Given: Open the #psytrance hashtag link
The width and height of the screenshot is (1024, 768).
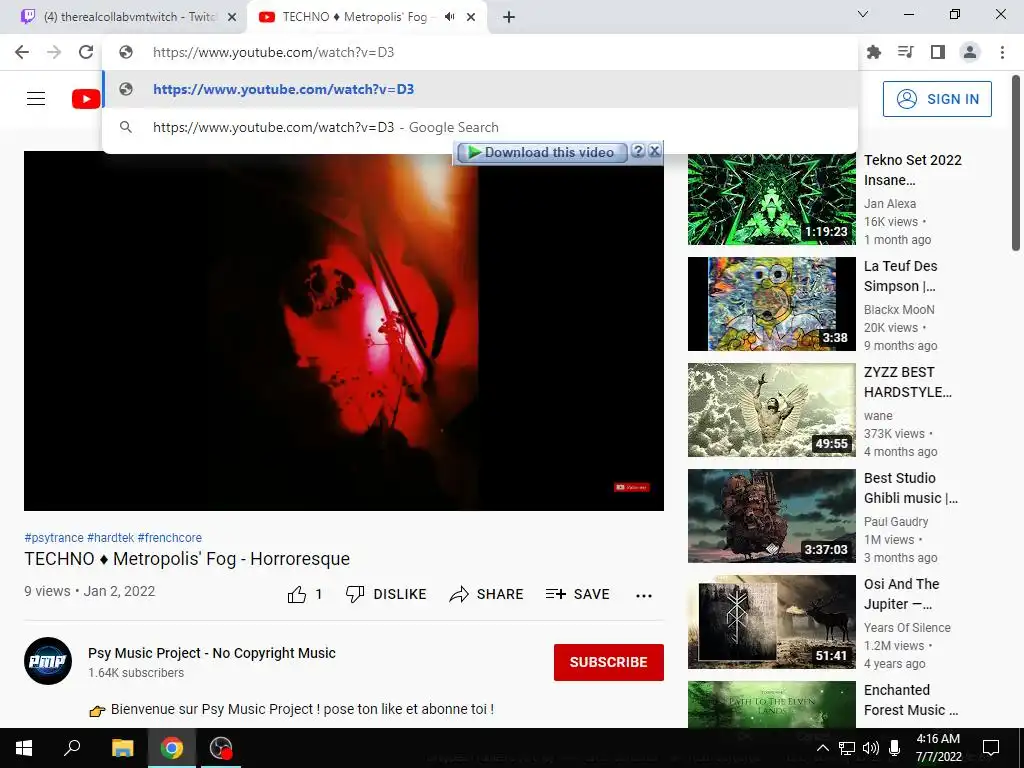Looking at the screenshot, I should coord(54,537).
